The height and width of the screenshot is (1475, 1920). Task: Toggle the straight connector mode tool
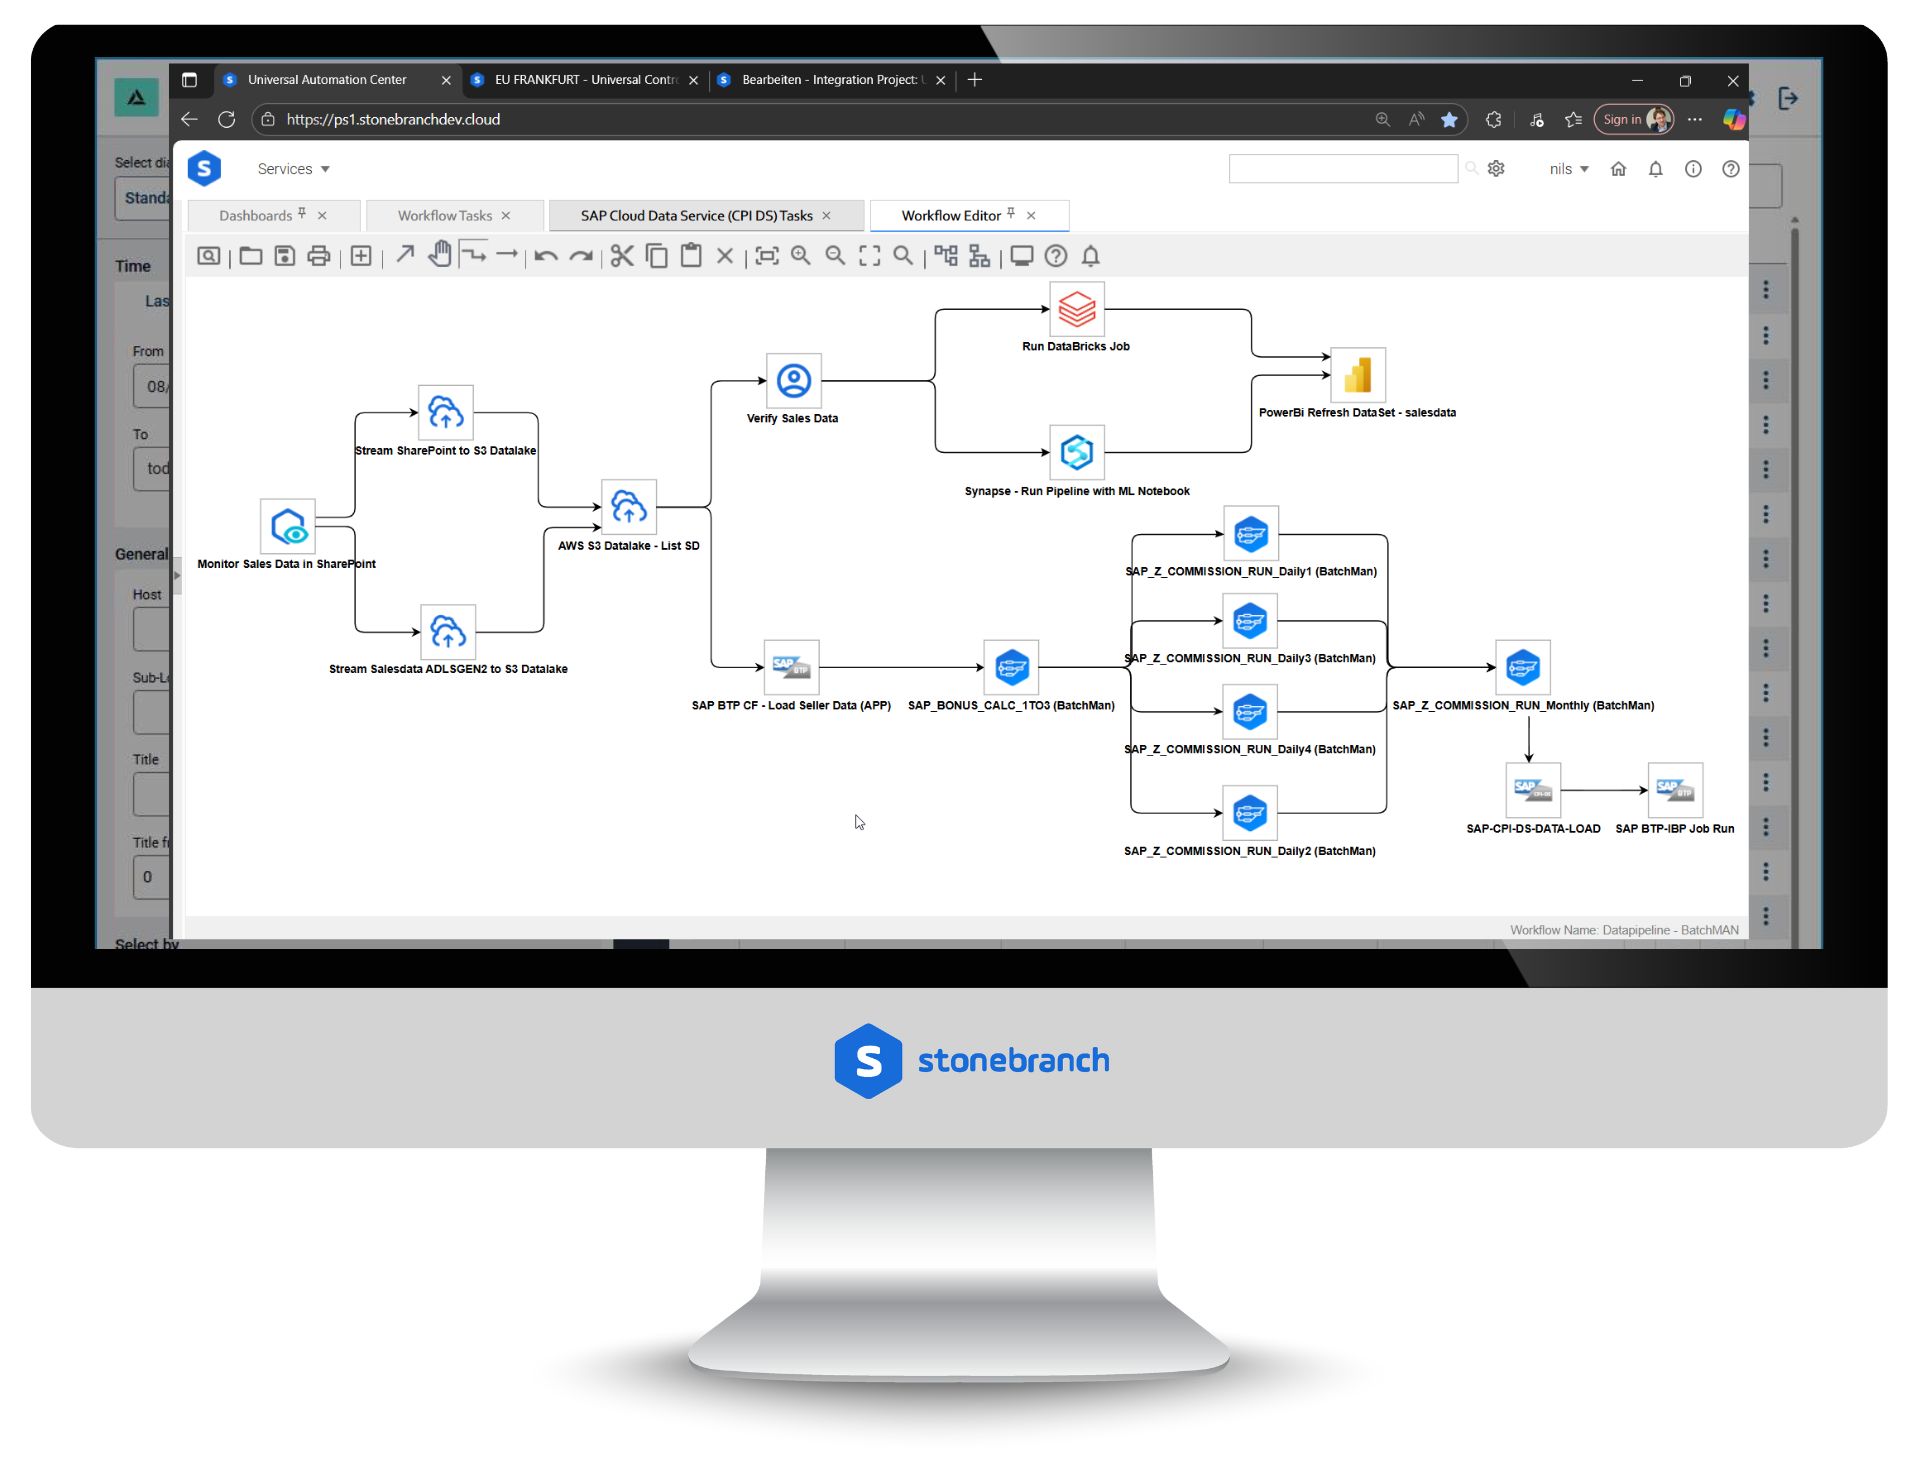pyautogui.click(x=507, y=255)
